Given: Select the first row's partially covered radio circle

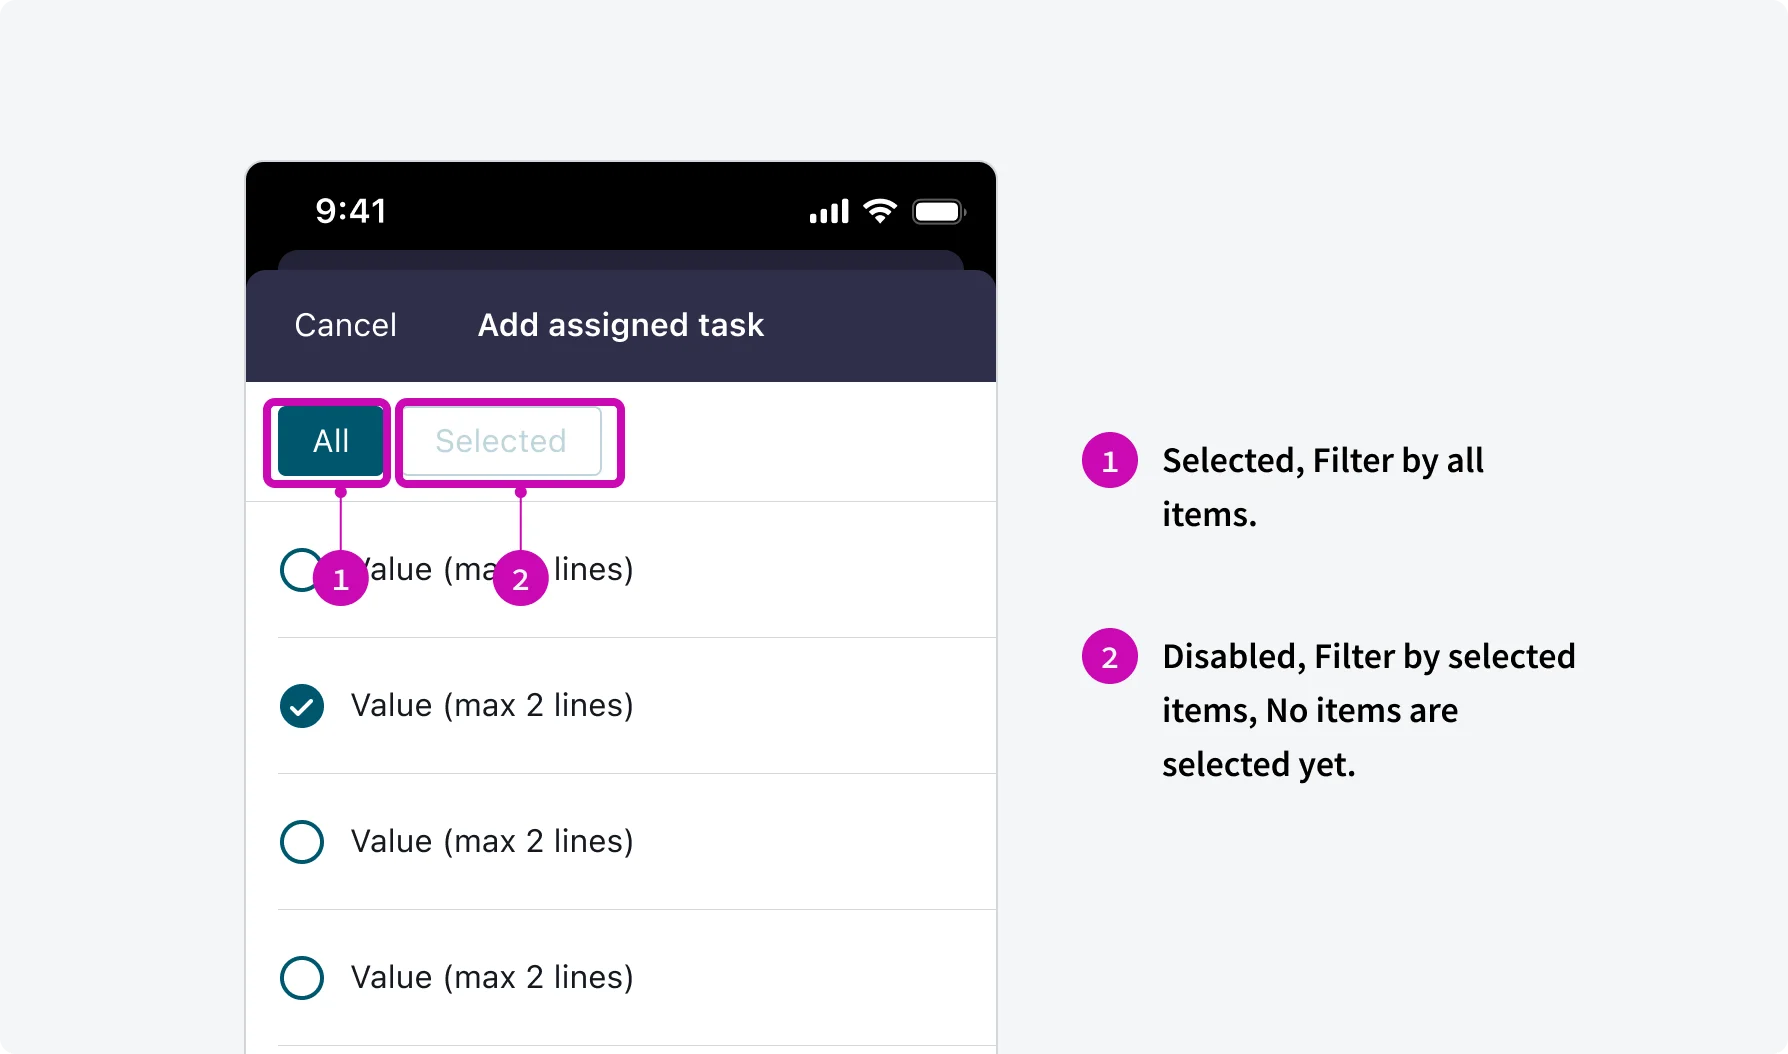Looking at the screenshot, I should pos(295,570).
